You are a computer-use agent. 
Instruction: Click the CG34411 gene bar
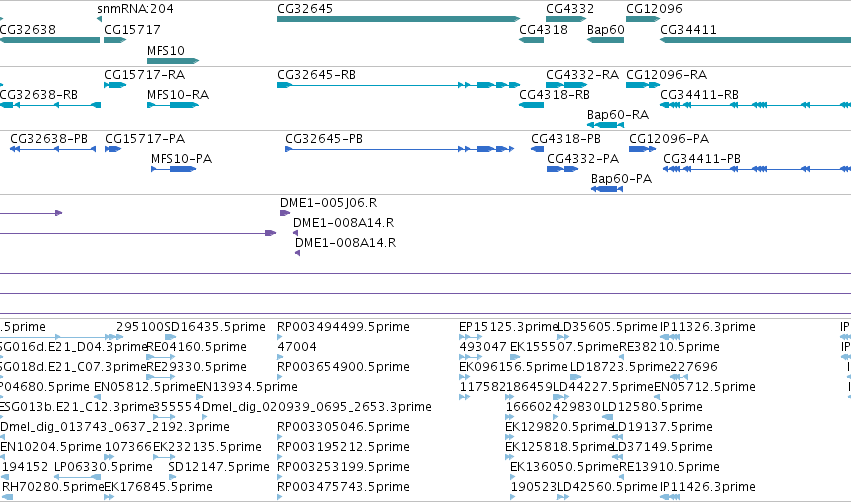click(x=755, y=40)
